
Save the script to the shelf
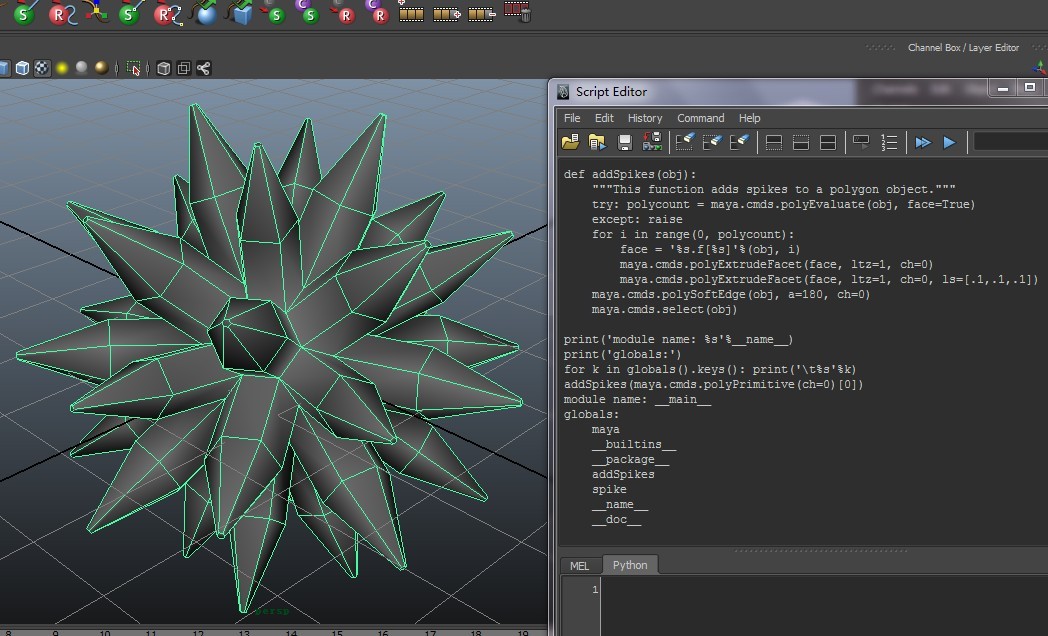[x=652, y=142]
